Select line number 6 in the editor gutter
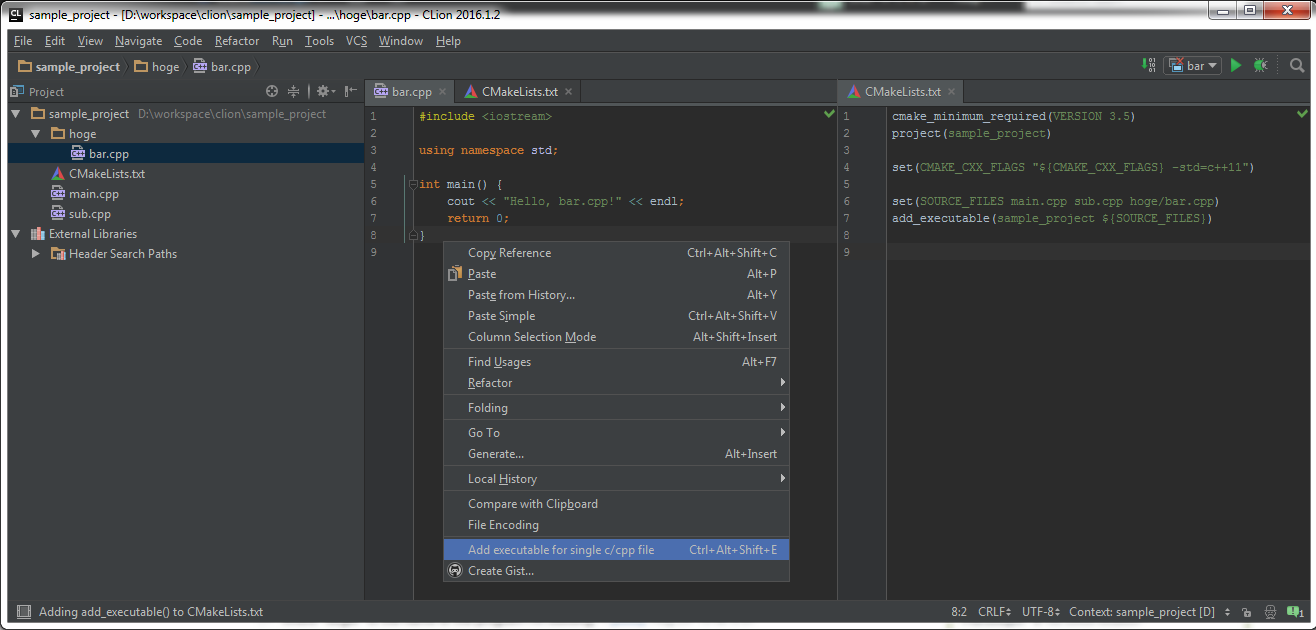 pos(373,201)
